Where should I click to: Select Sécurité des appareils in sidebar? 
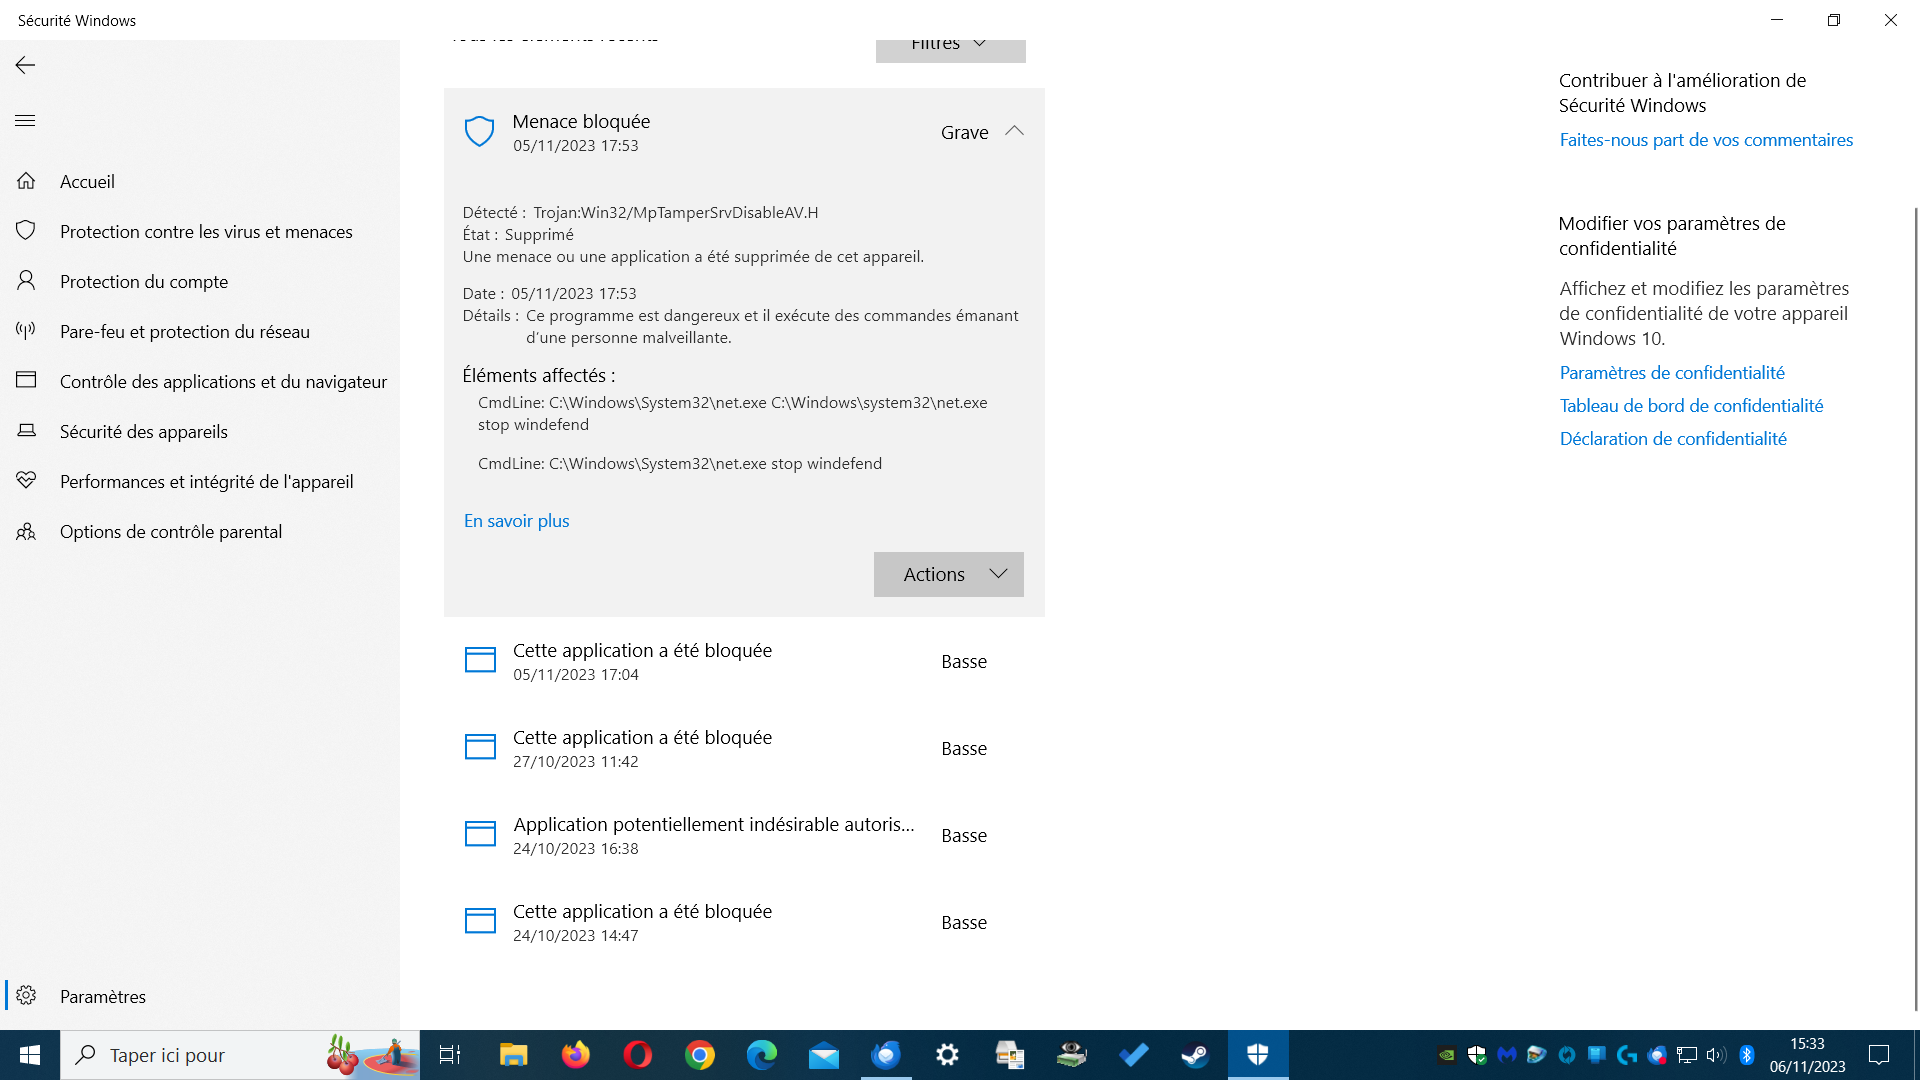(x=200, y=431)
